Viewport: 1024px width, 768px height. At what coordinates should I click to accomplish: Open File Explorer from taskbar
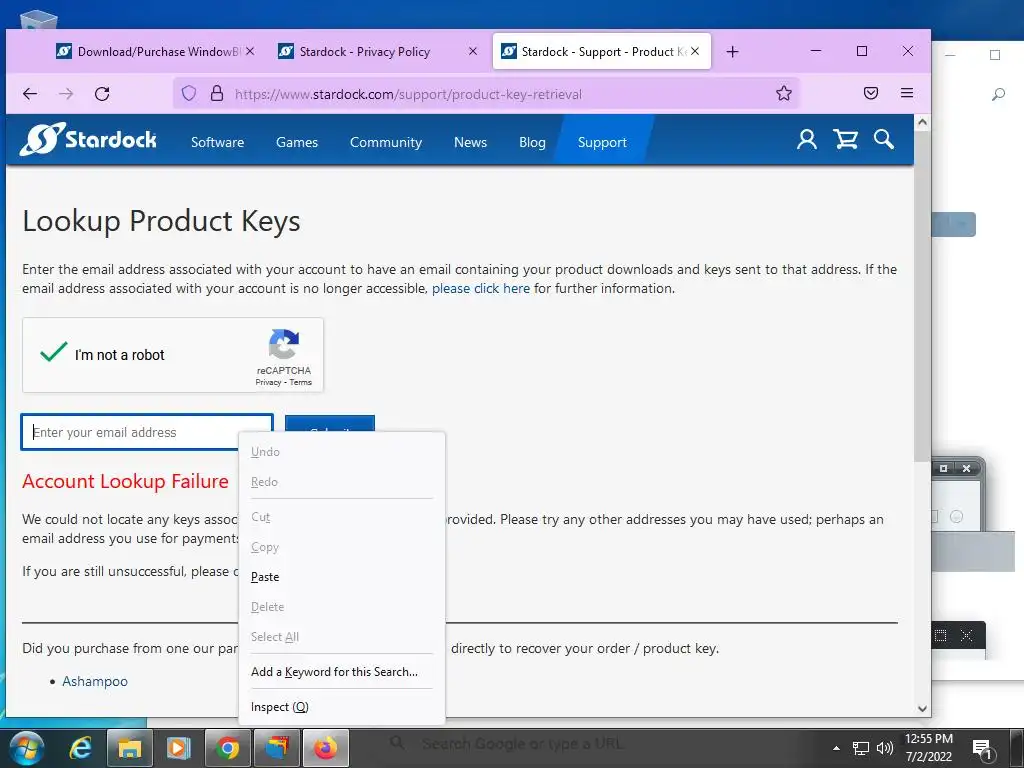click(x=129, y=748)
